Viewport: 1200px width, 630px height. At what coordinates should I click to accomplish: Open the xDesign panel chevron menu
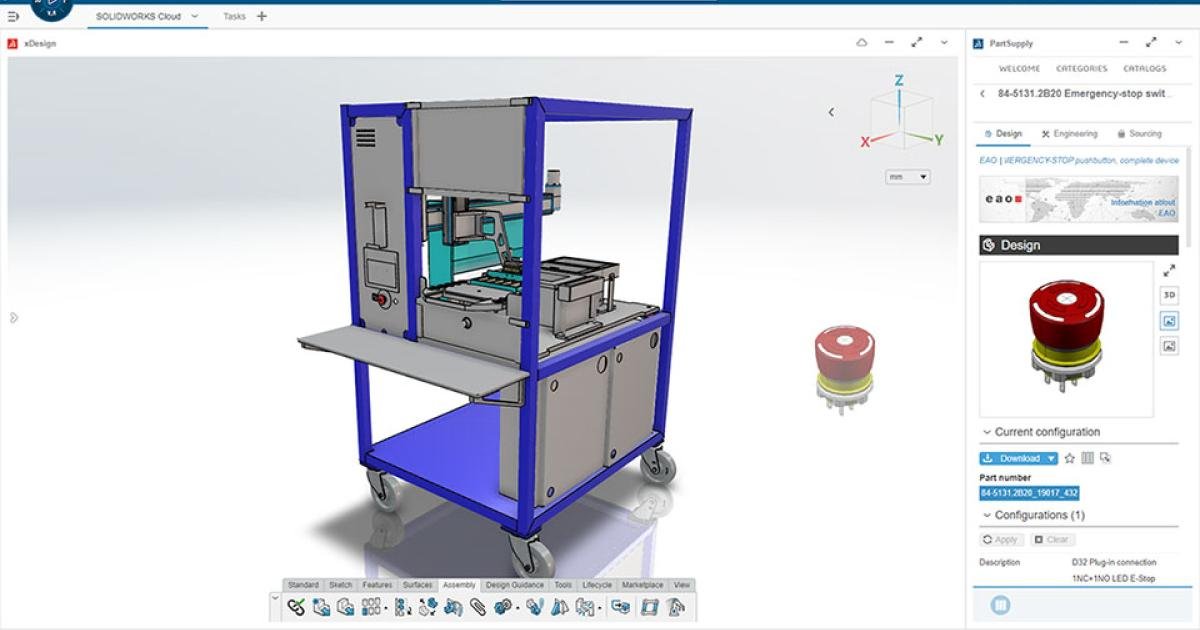(944, 43)
